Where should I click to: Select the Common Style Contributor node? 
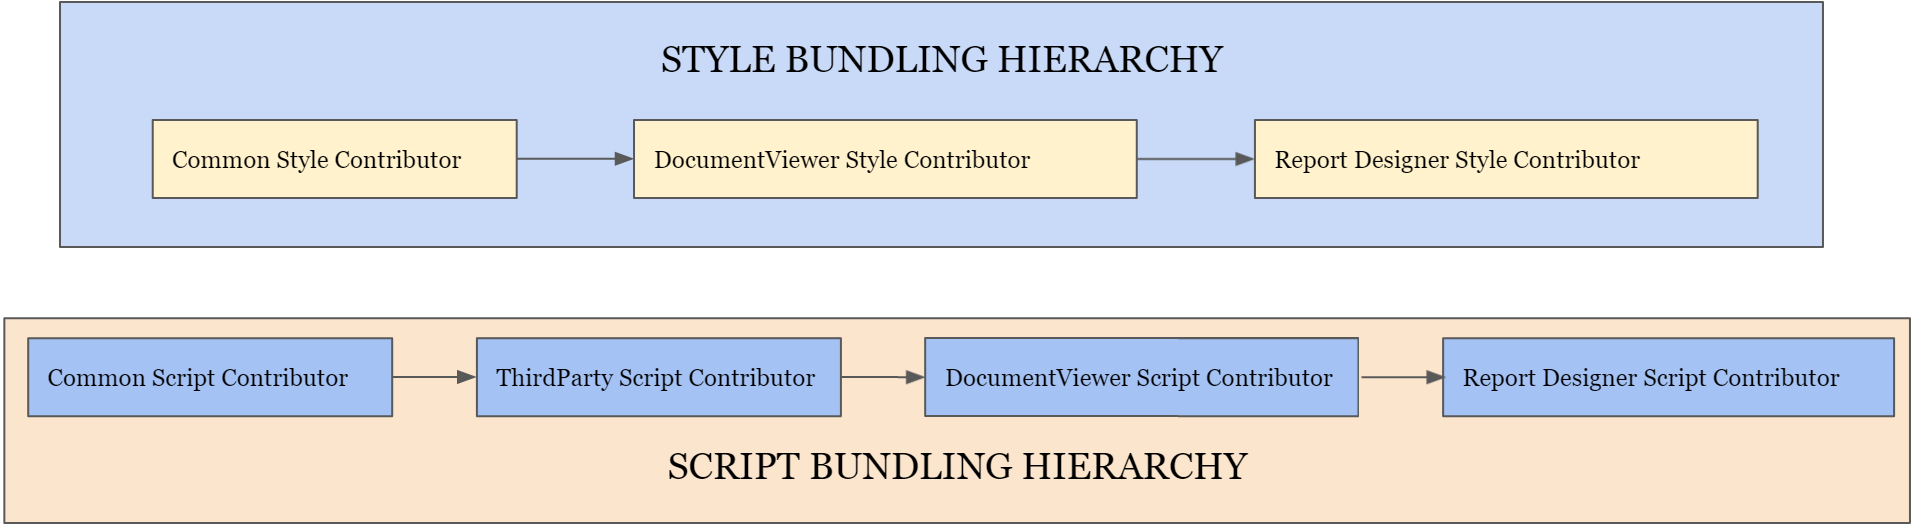(x=334, y=160)
